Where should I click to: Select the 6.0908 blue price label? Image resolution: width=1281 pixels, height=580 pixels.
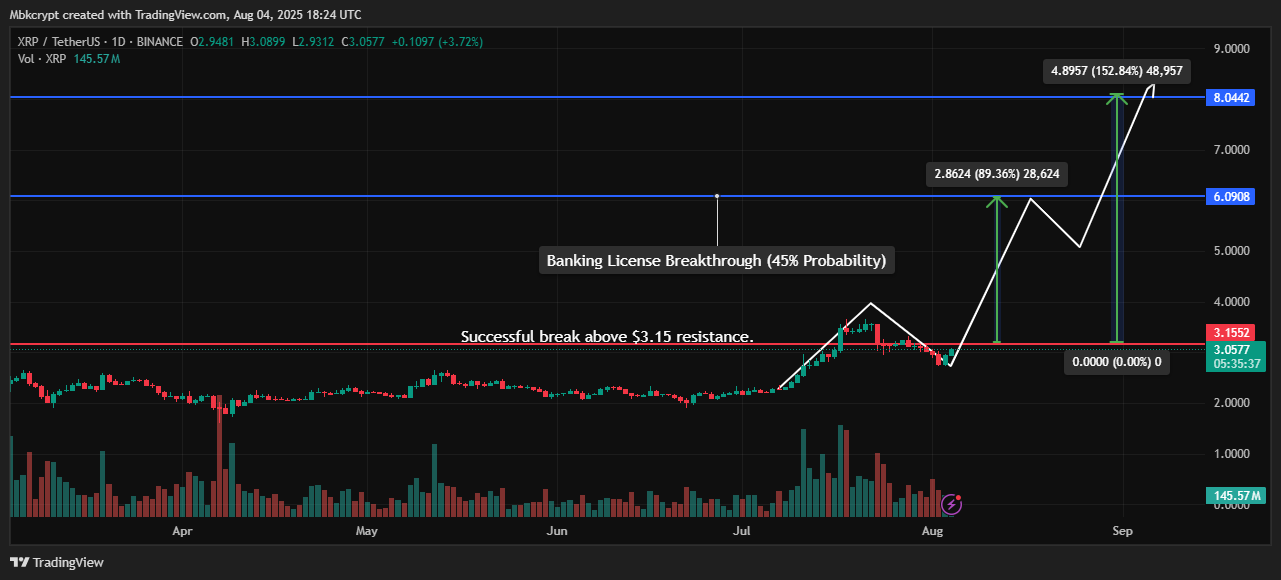coord(1234,197)
